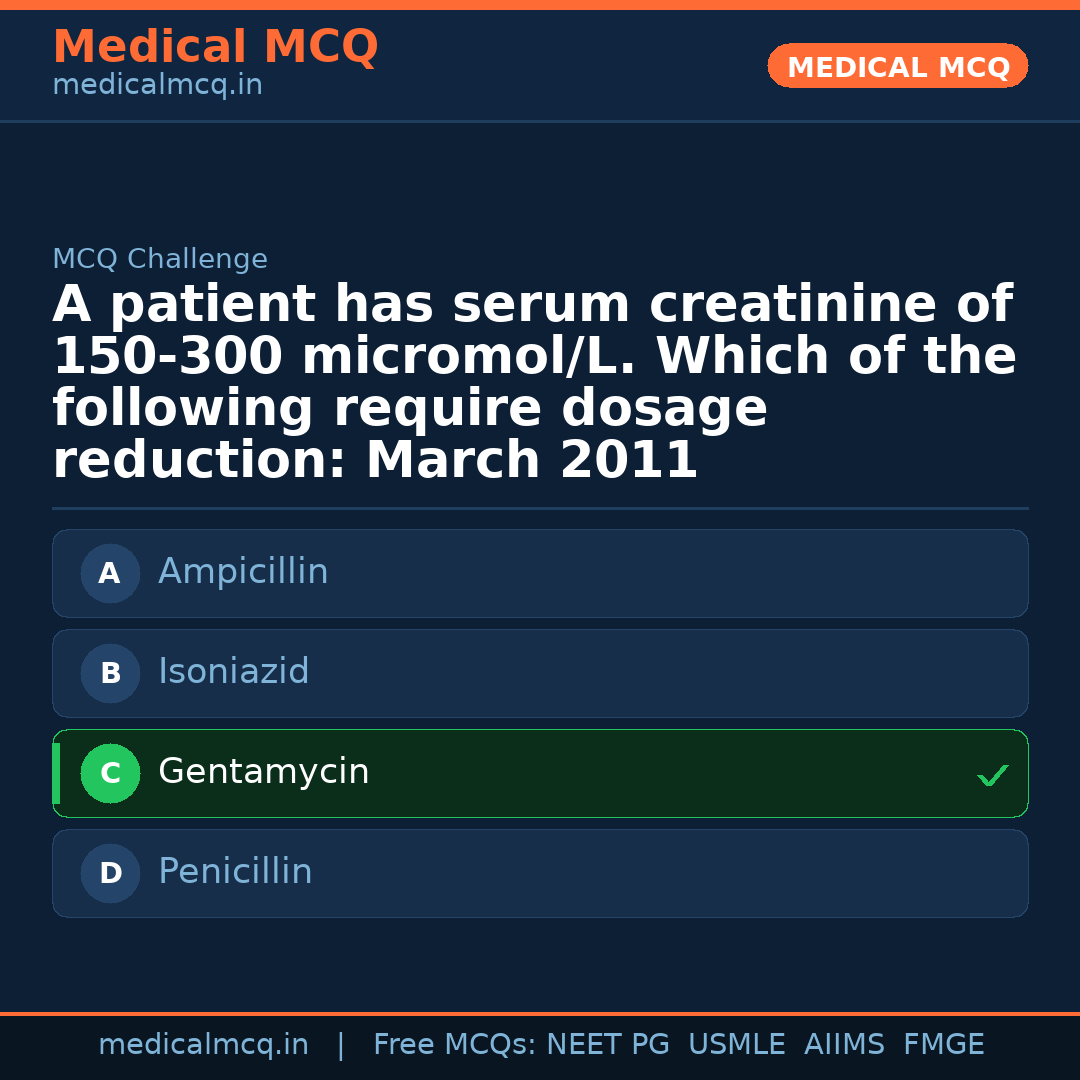This screenshot has height=1080, width=1080.
Task: Click the circled letter A icon
Action: 110,573
